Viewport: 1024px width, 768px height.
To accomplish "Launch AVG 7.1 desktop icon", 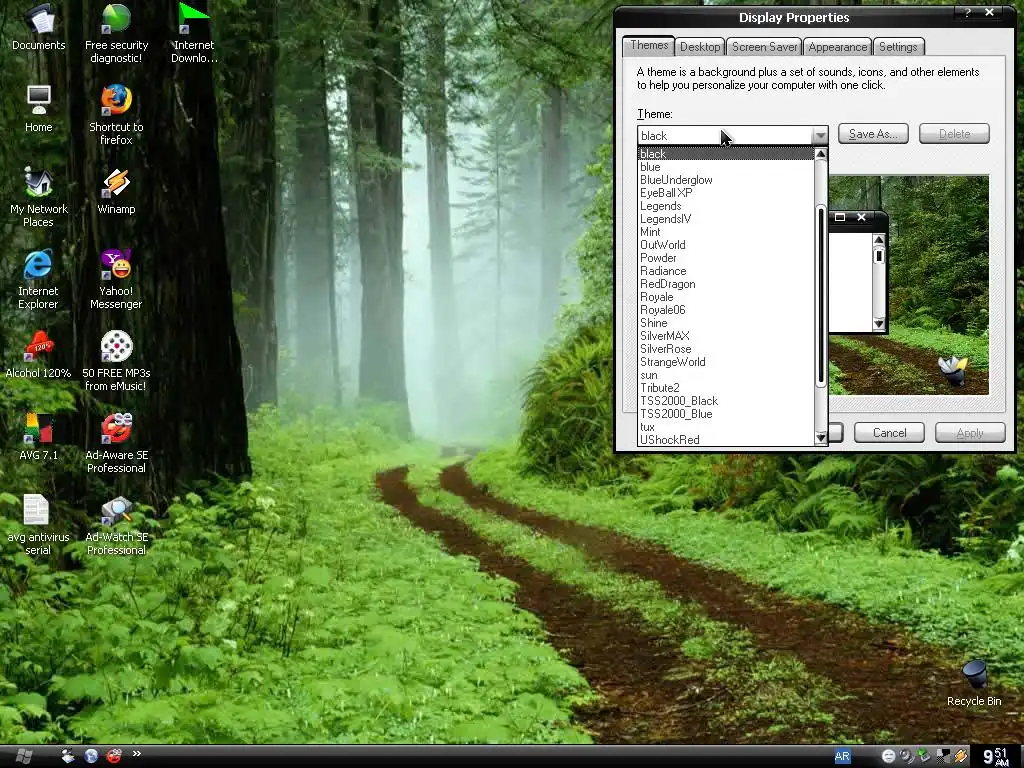I will [x=39, y=437].
